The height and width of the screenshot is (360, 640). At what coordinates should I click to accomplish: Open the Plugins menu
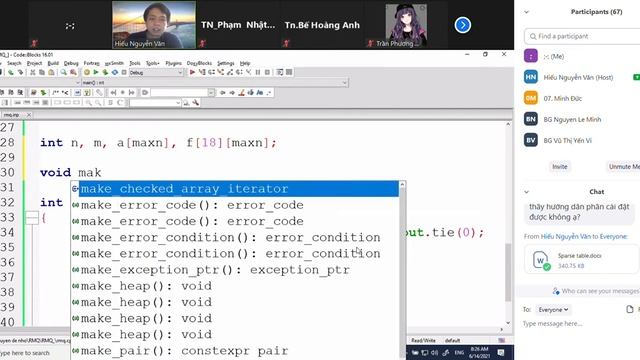173,63
